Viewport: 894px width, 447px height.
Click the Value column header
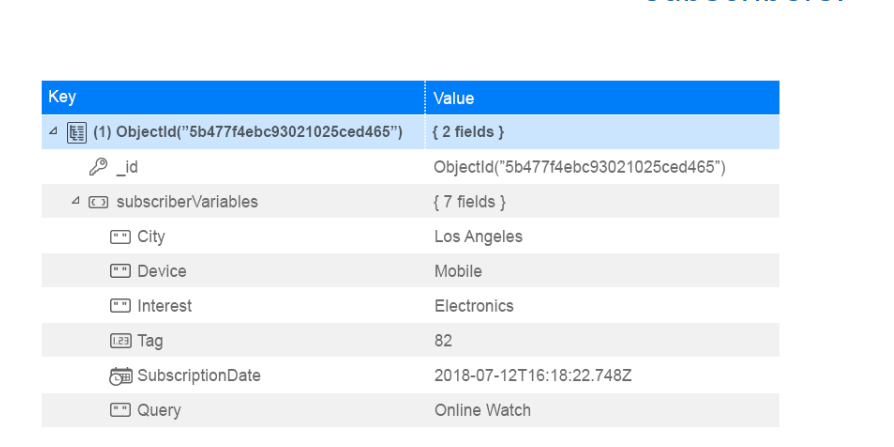coord(454,98)
